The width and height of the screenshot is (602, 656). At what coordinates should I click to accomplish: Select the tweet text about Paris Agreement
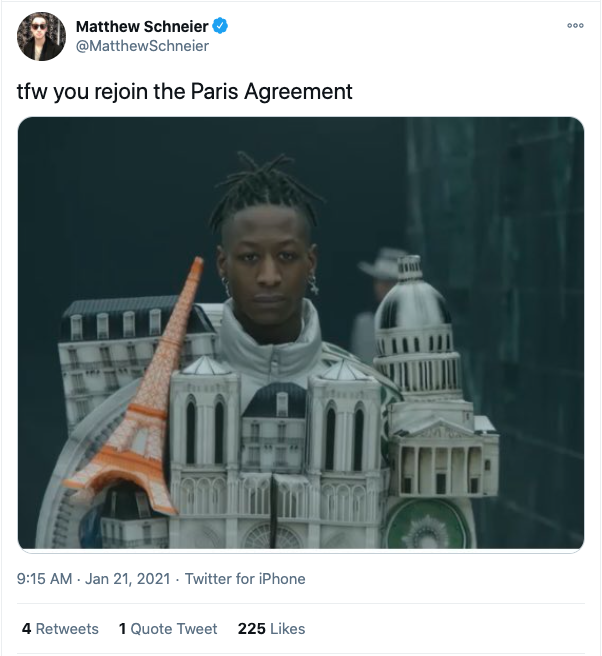coord(184,91)
